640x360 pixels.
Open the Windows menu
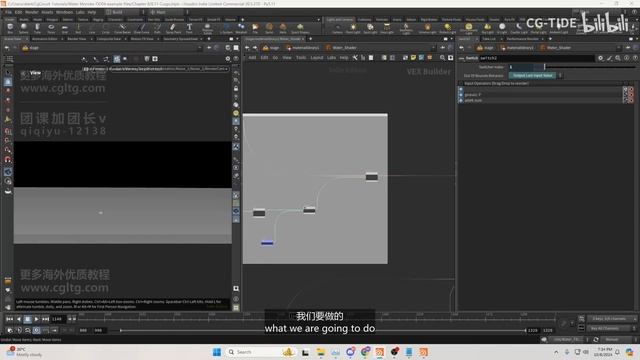pos(64,12)
